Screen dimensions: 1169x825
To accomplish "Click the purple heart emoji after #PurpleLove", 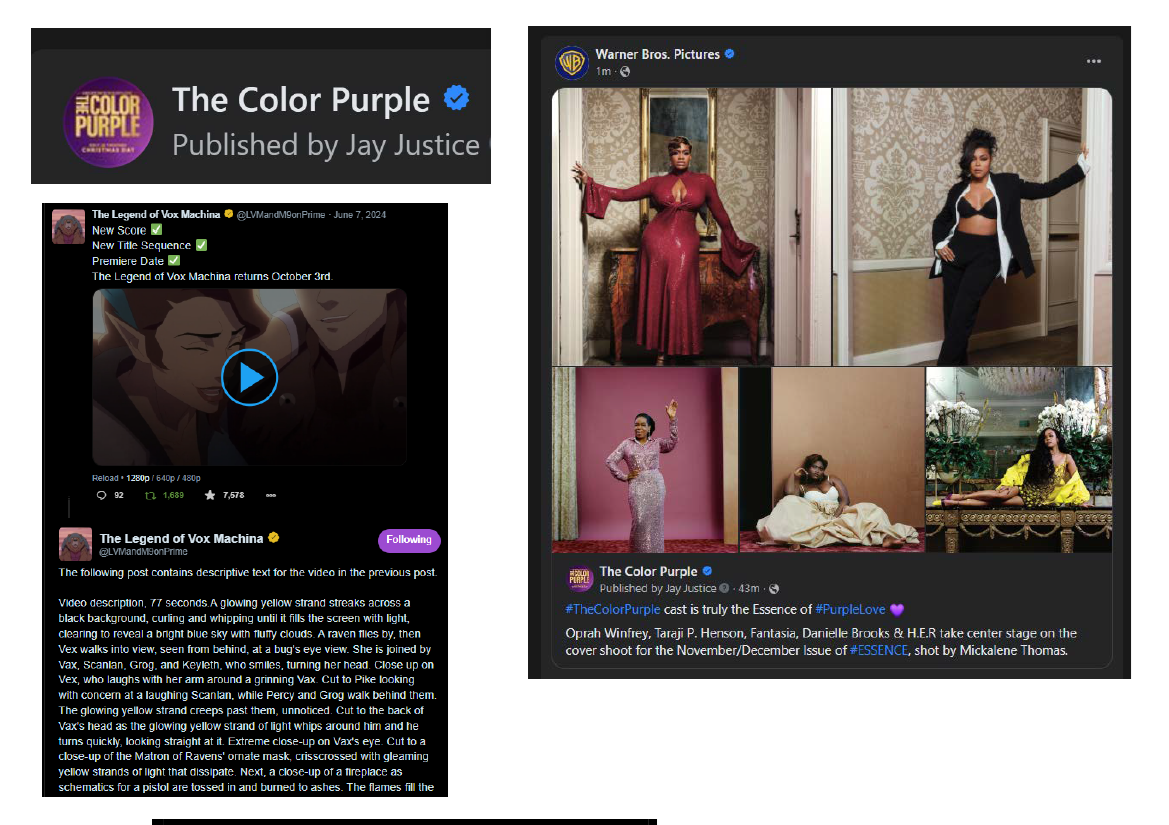I will click(897, 610).
